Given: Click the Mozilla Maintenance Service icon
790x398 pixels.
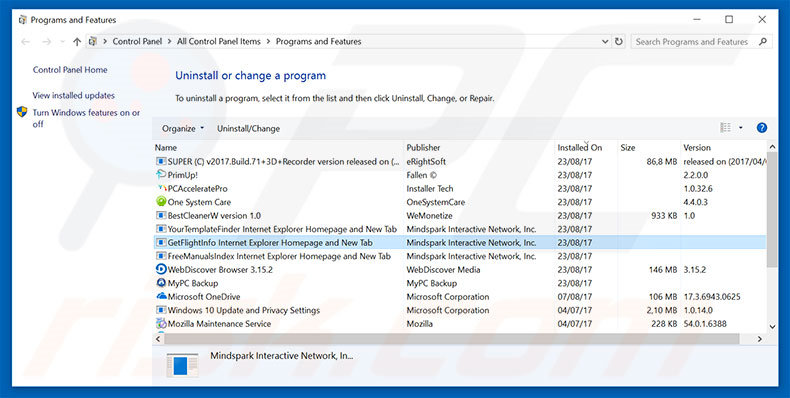Looking at the screenshot, I should point(161,323).
